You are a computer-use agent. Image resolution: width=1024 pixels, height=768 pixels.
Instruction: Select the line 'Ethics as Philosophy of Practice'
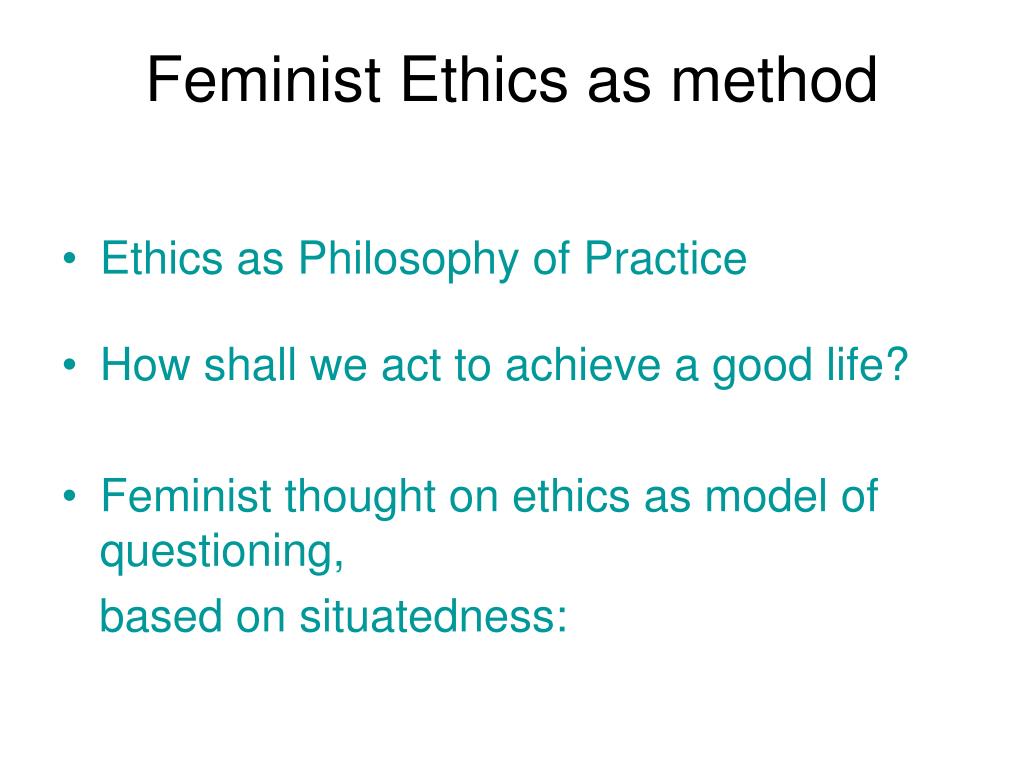point(423,259)
